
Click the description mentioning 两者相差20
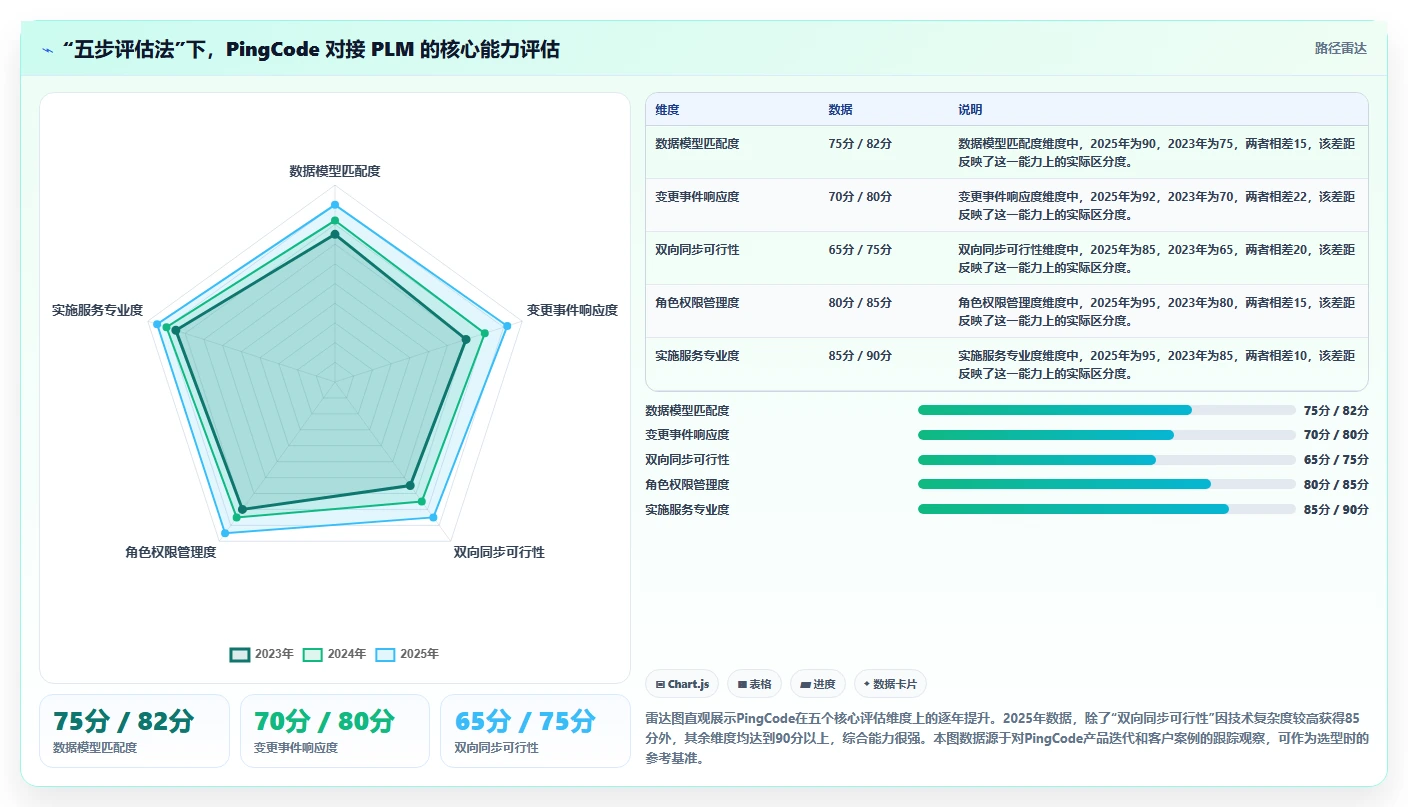click(1157, 258)
